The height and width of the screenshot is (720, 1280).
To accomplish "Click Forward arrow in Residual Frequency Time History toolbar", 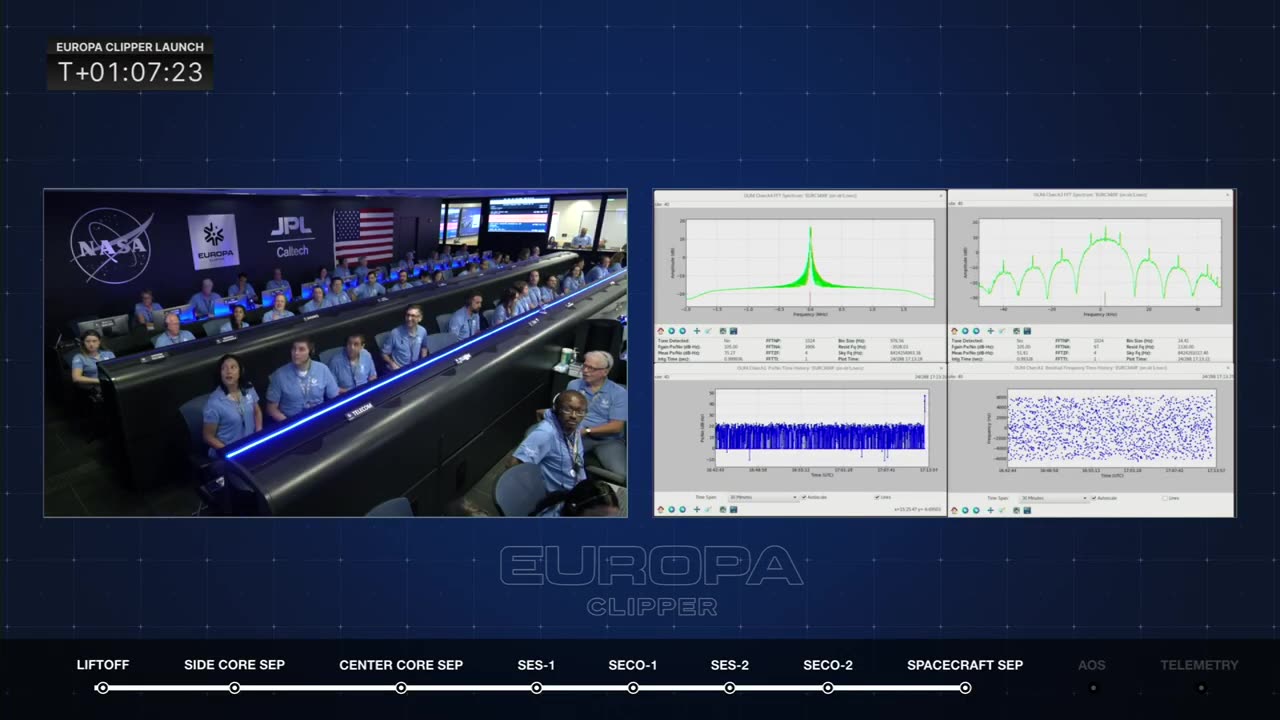I will (976, 510).
